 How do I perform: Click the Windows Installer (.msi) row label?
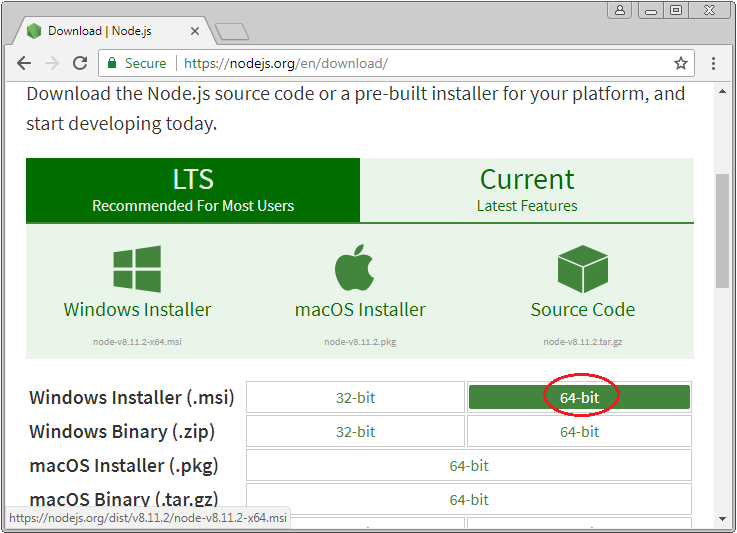pos(132,398)
